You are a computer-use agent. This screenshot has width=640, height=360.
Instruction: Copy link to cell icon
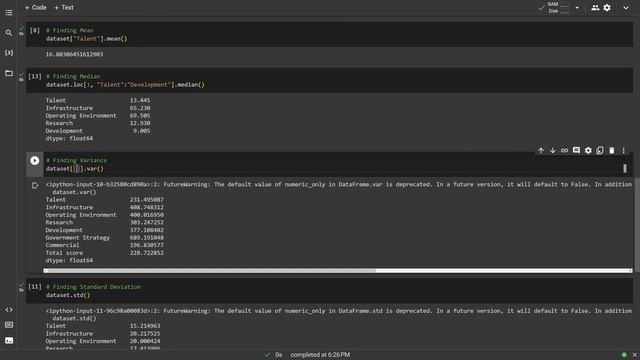click(564, 151)
